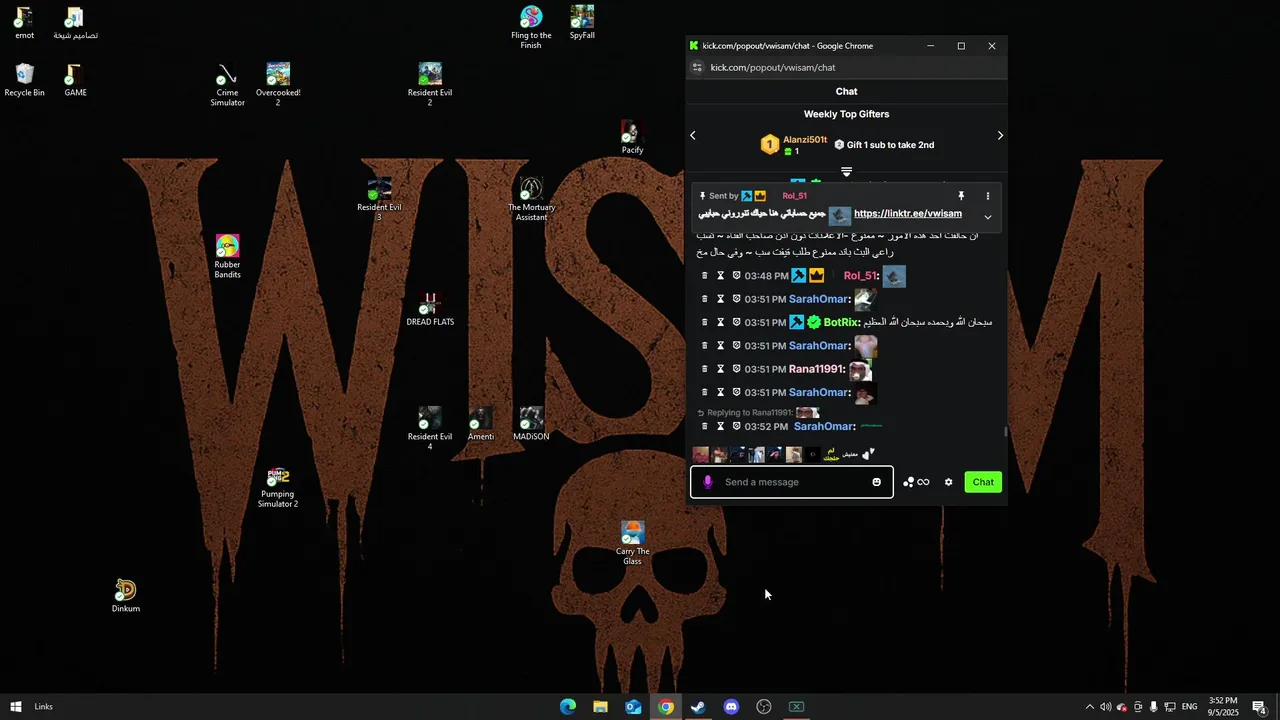Select the GAME folder on desktop

pos(75,80)
